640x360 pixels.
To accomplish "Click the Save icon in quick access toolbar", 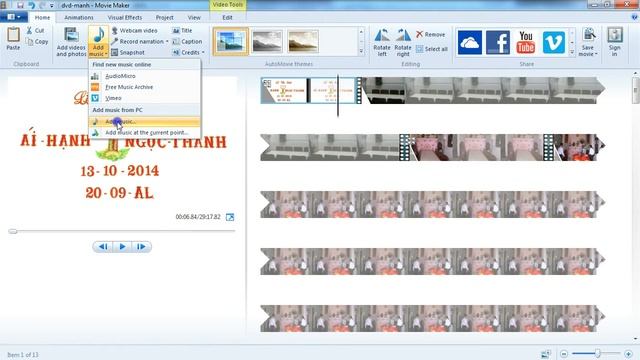I will [x=20, y=5].
